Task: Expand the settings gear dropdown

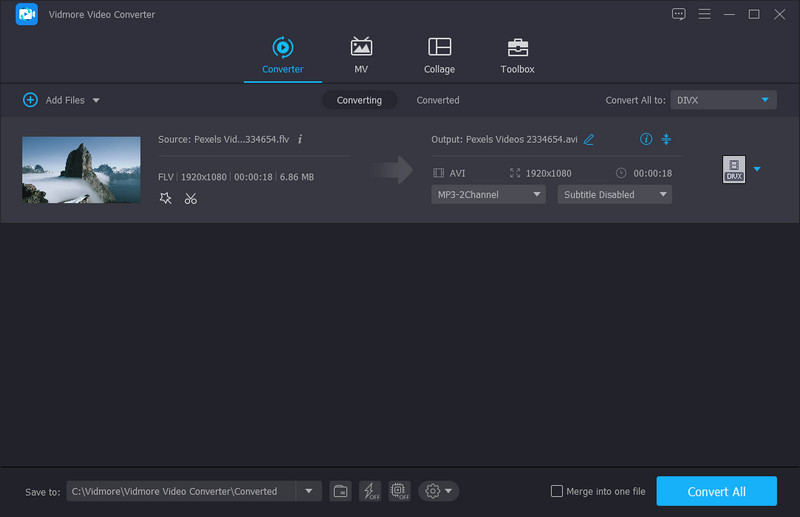Action: pyautogui.click(x=439, y=491)
